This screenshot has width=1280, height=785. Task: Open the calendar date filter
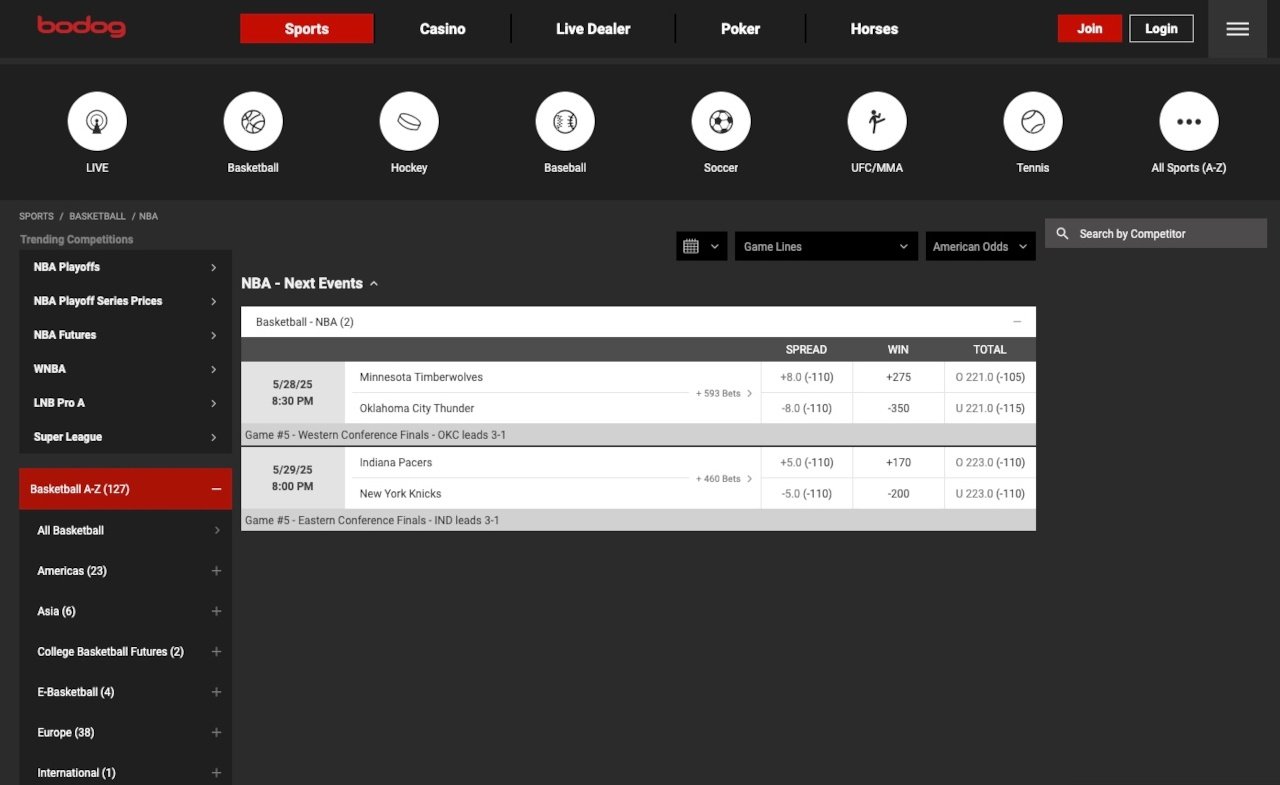(x=702, y=246)
